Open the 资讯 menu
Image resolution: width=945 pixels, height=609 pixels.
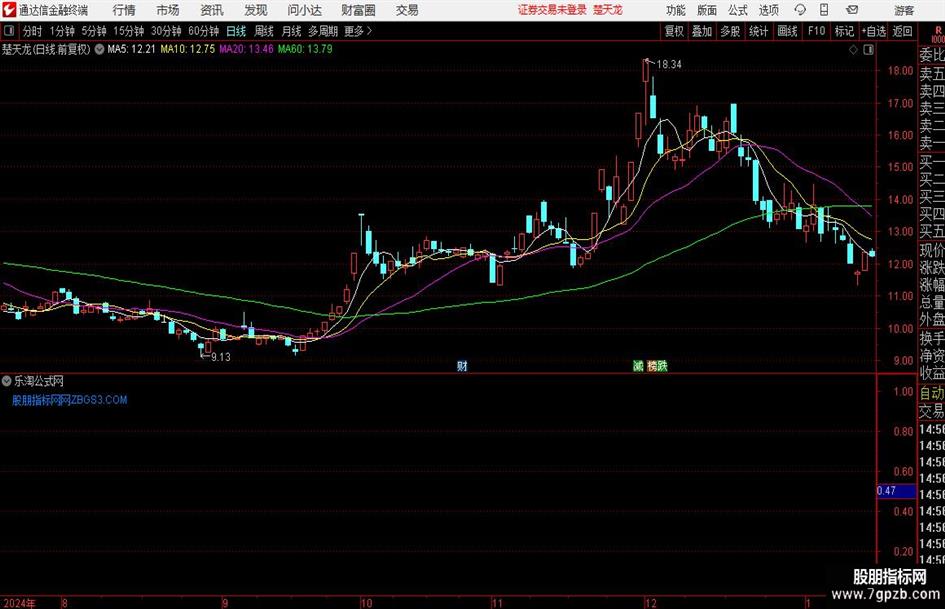tap(212, 10)
